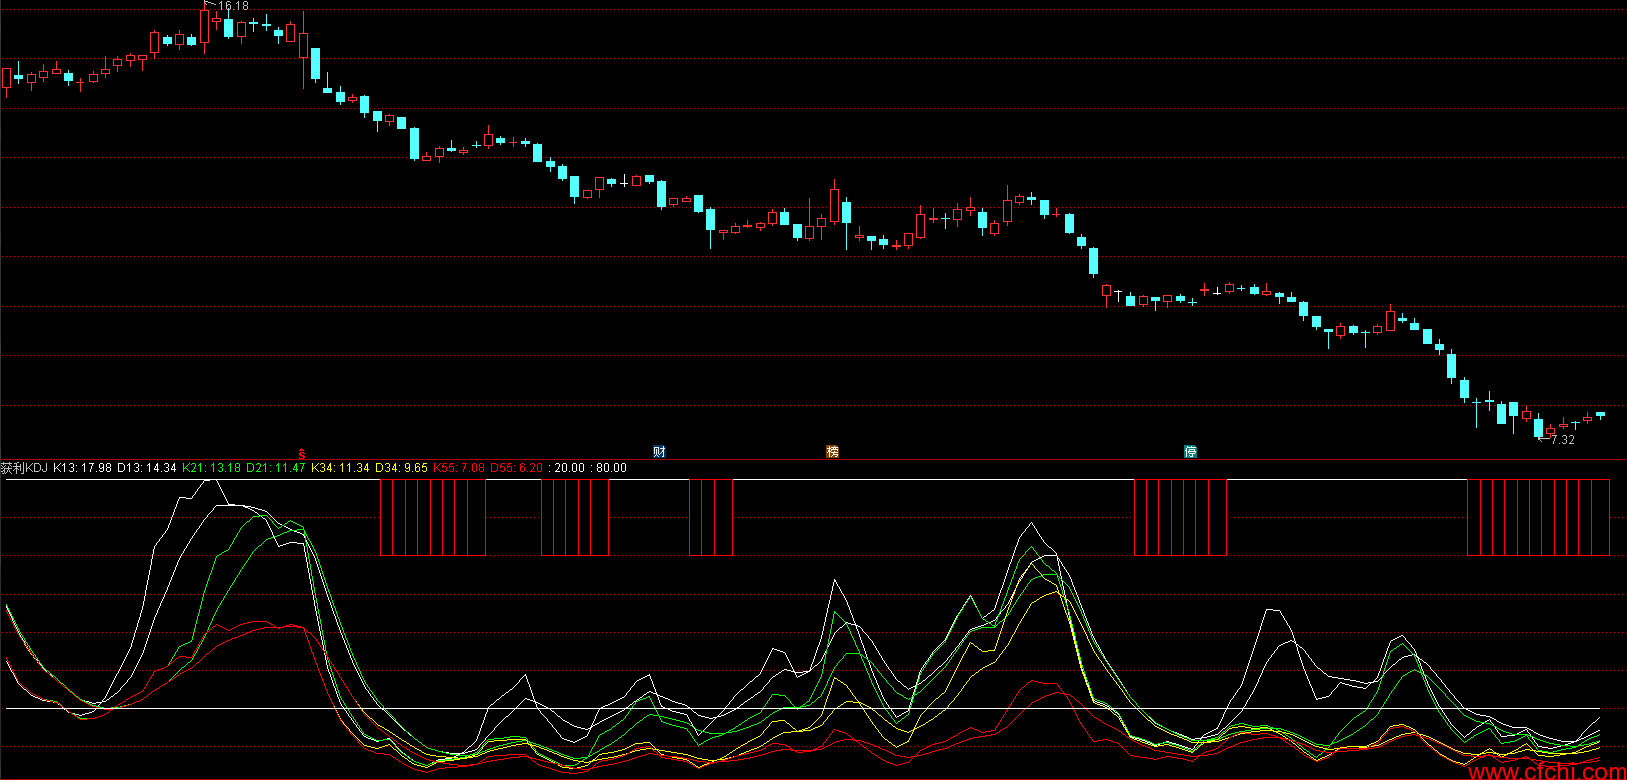Click the green K21: 13.18 value
1627x780 pixels.
point(211,468)
